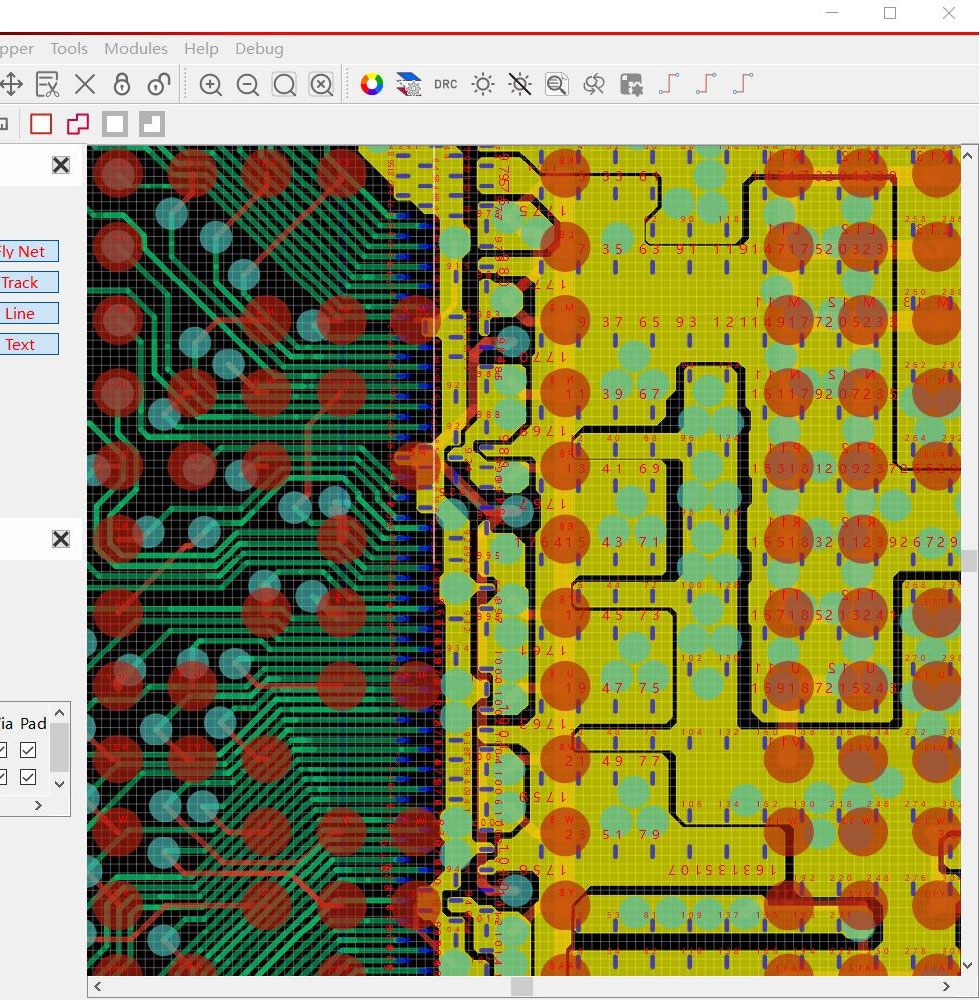
Task: Select the second red routing-corner icon
Action: click(705, 84)
